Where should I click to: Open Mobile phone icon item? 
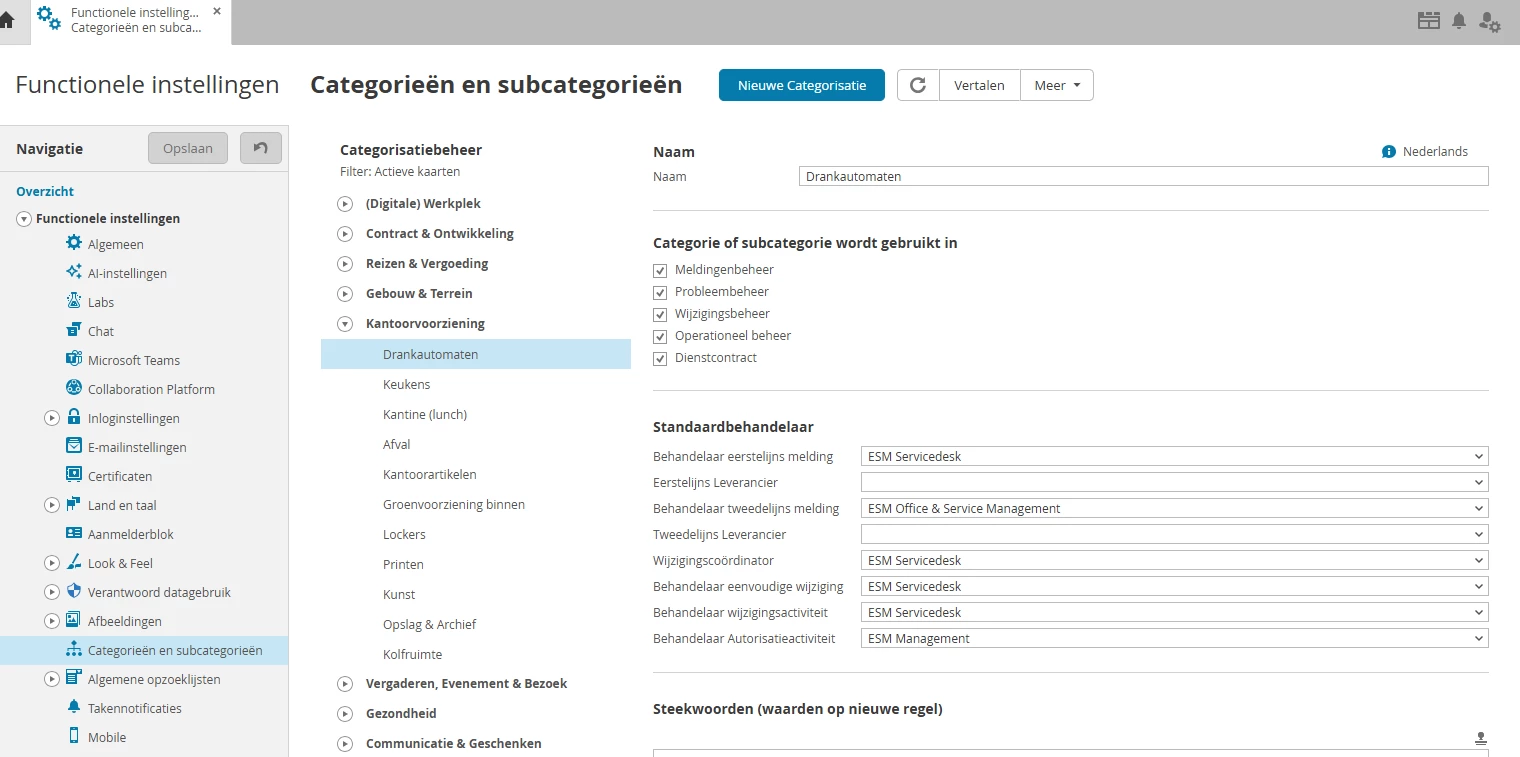tap(74, 736)
